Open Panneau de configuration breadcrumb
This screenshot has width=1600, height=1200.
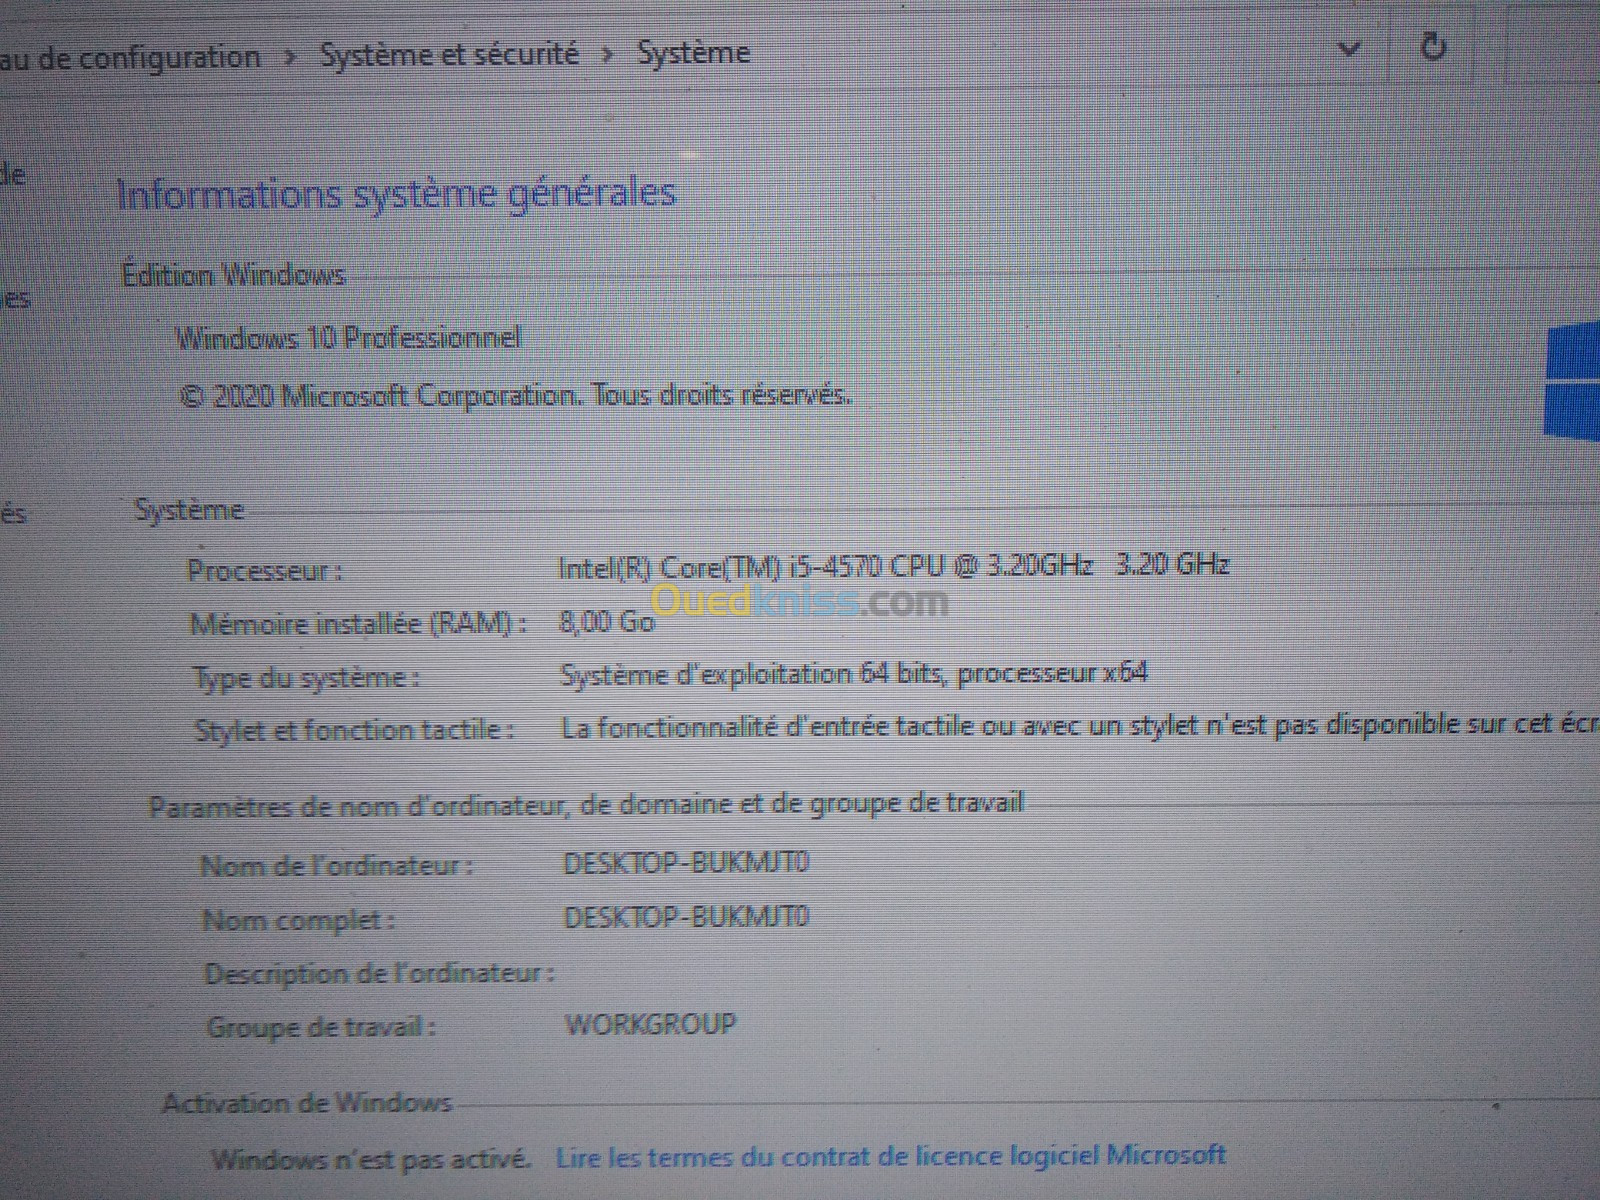tap(130, 58)
